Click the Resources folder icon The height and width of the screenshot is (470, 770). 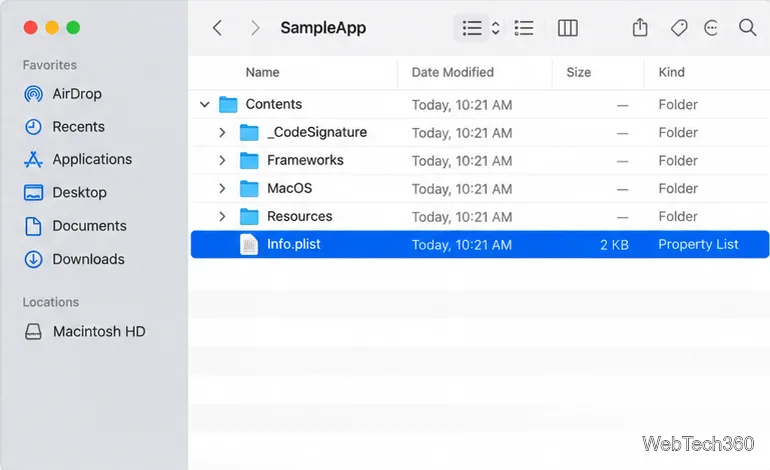249,217
